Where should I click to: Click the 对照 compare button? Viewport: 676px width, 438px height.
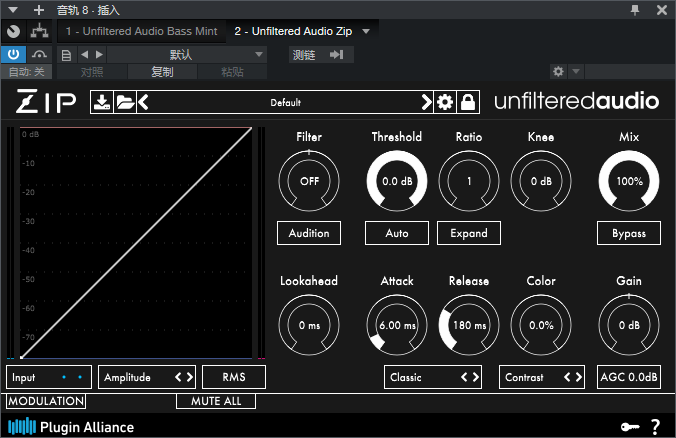[x=92, y=72]
